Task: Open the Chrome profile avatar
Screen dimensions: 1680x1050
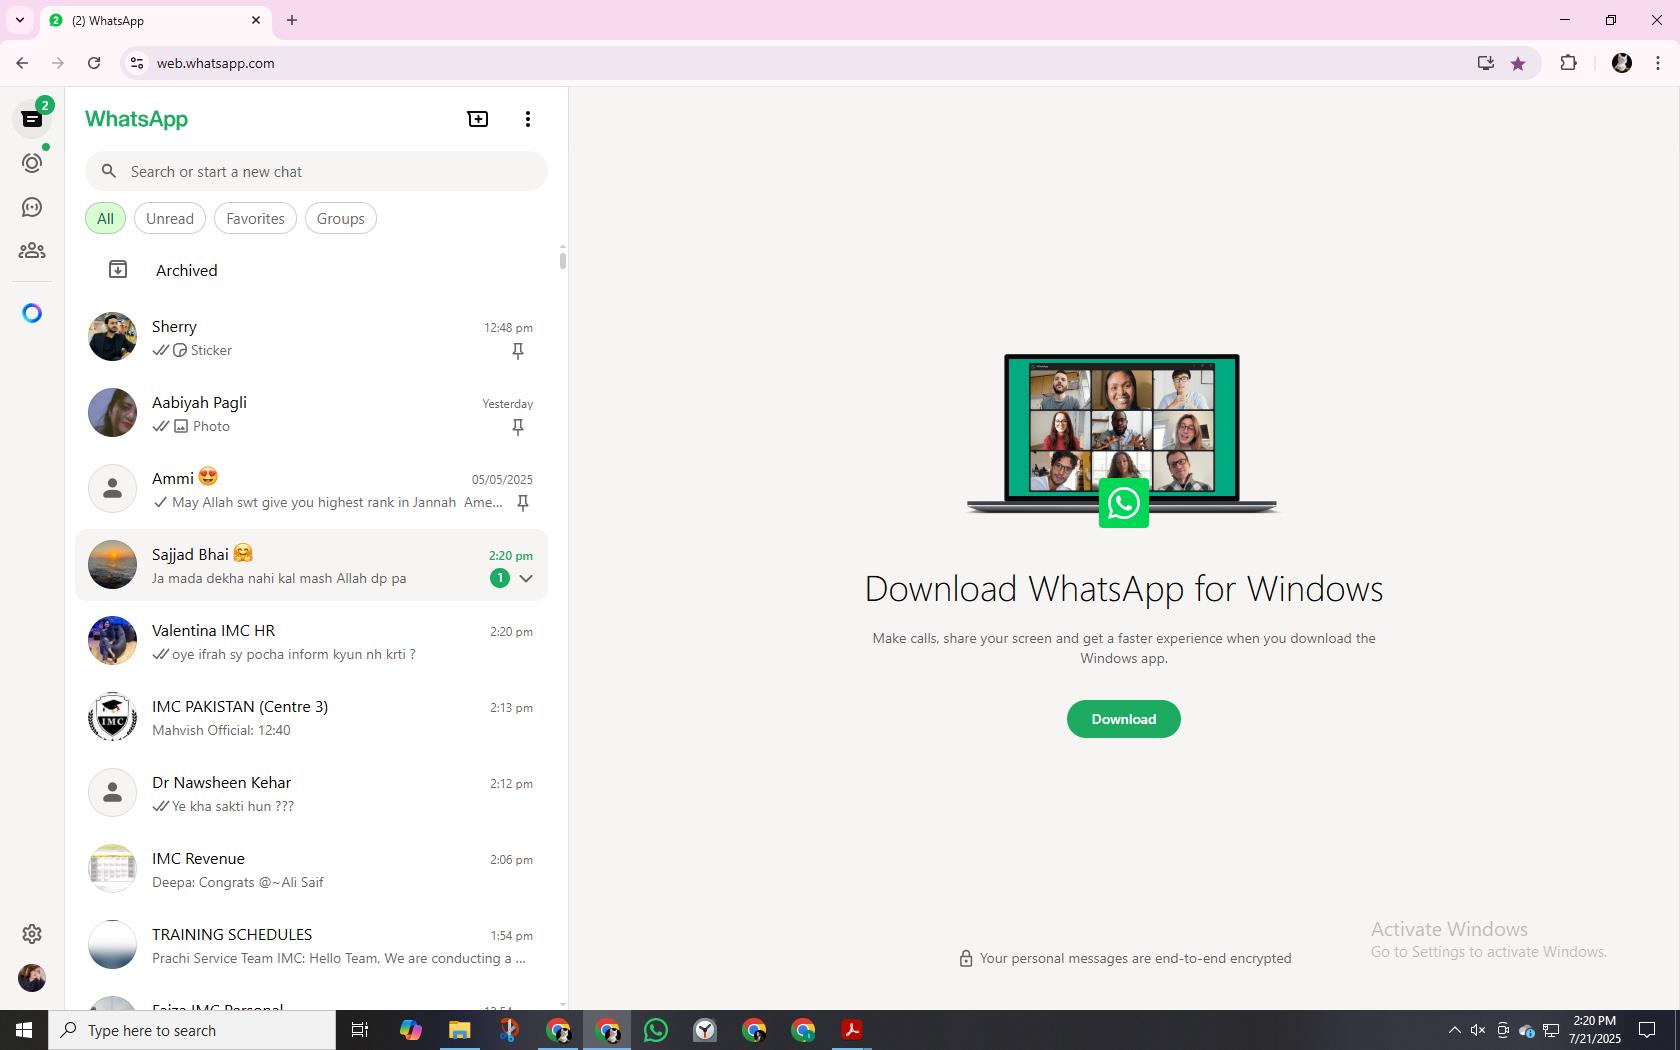Action: [x=1622, y=63]
